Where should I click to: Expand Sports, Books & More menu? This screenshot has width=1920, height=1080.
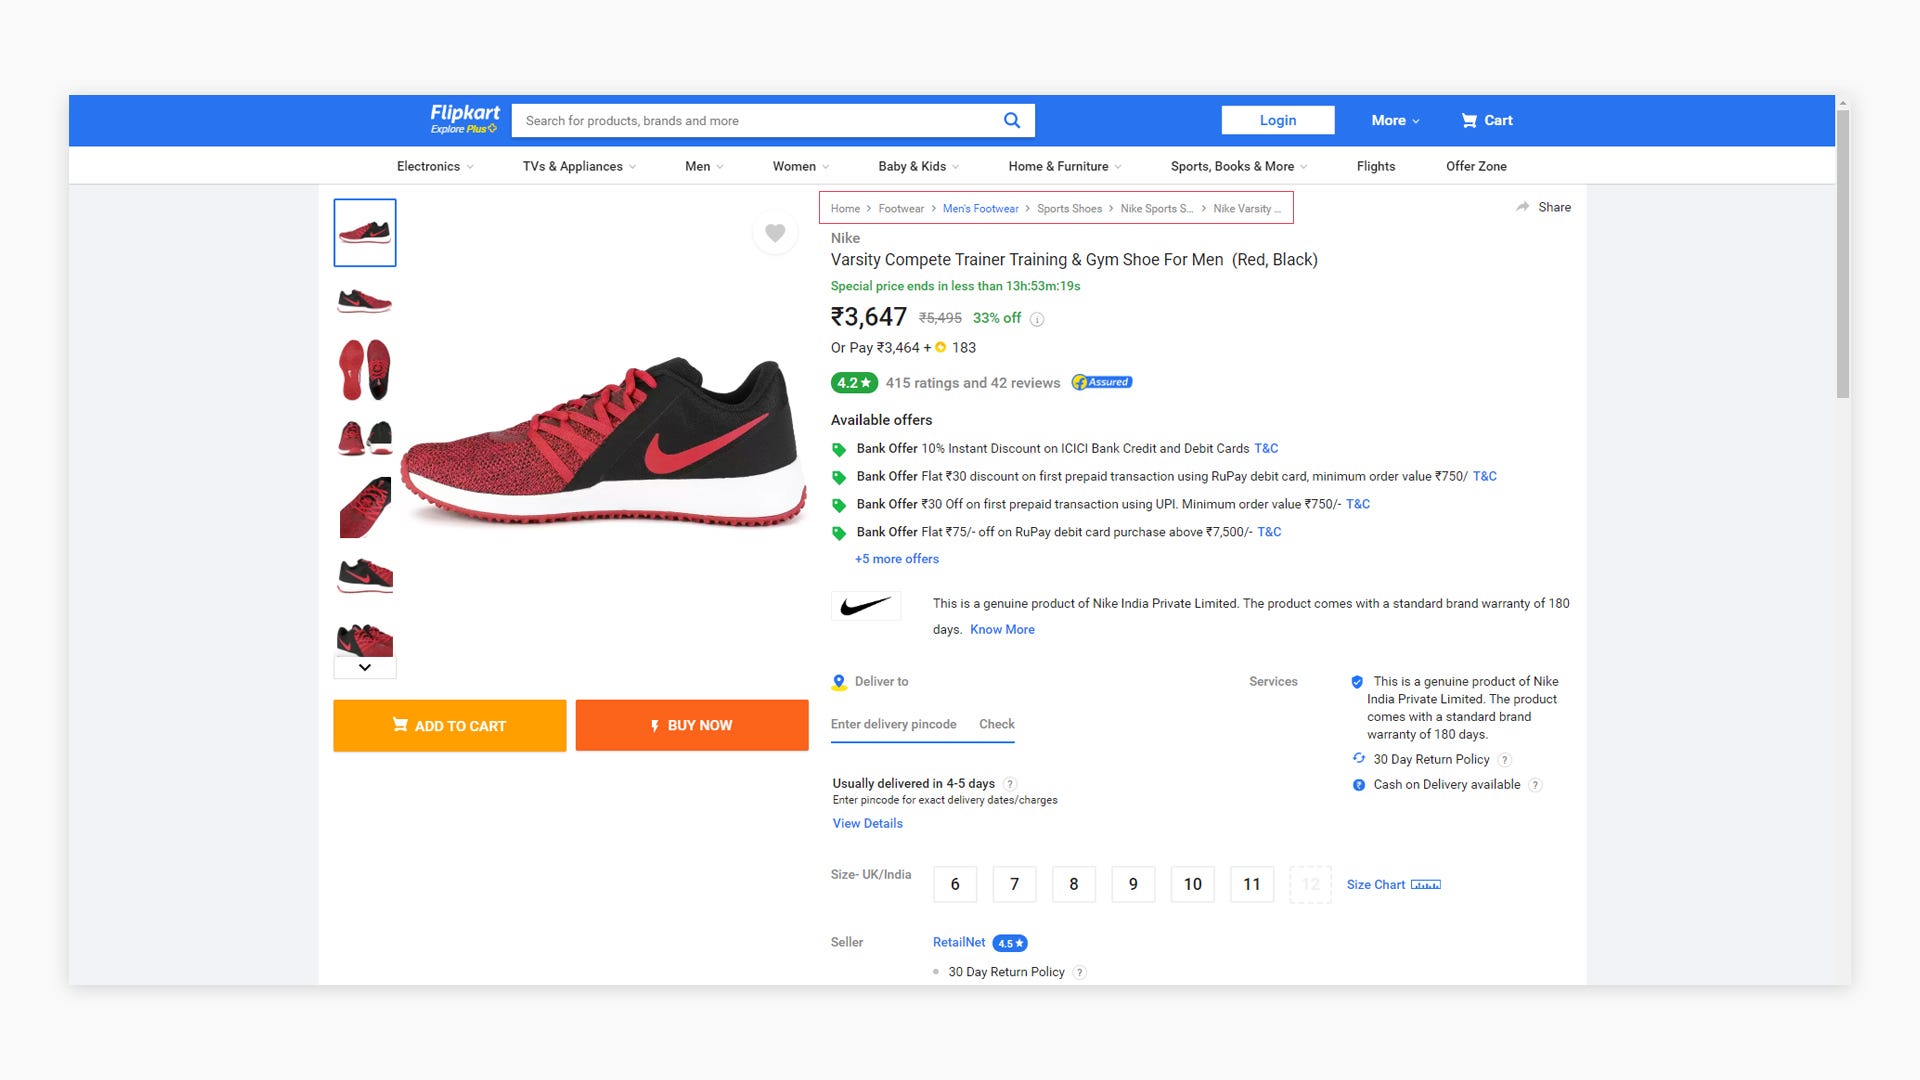[1239, 166]
